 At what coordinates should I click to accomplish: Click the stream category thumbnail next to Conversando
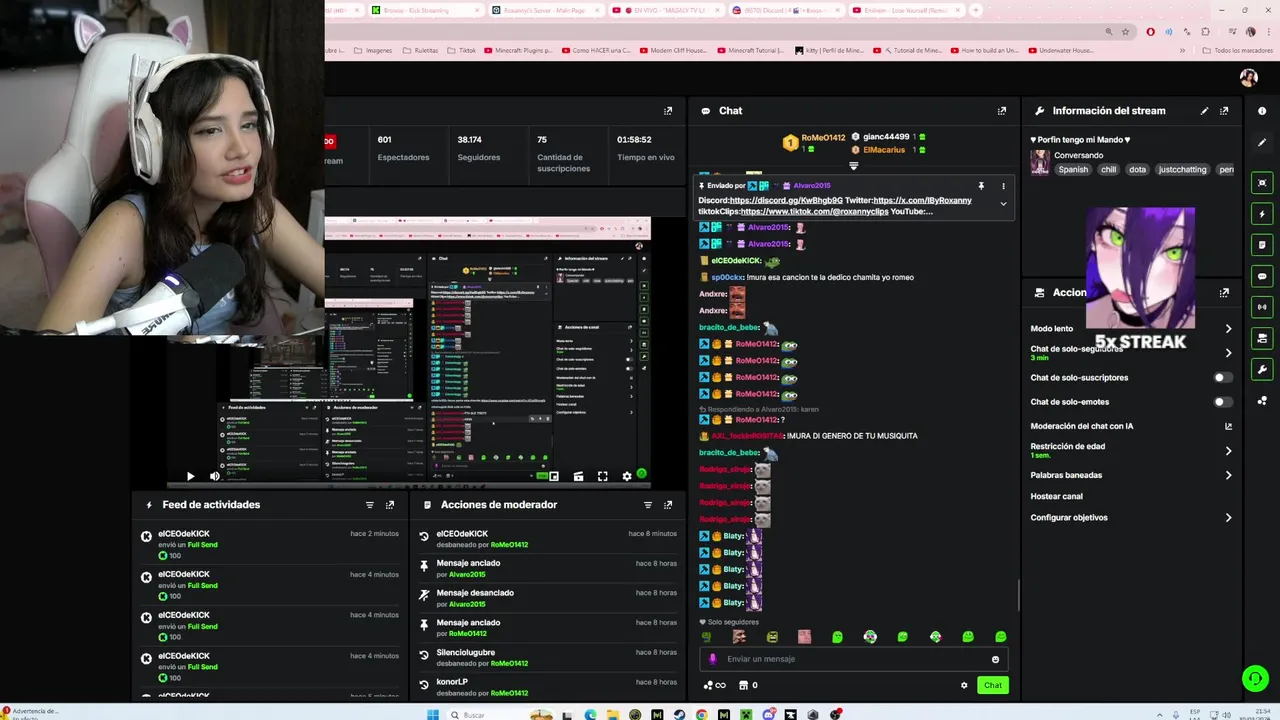click(x=1040, y=162)
